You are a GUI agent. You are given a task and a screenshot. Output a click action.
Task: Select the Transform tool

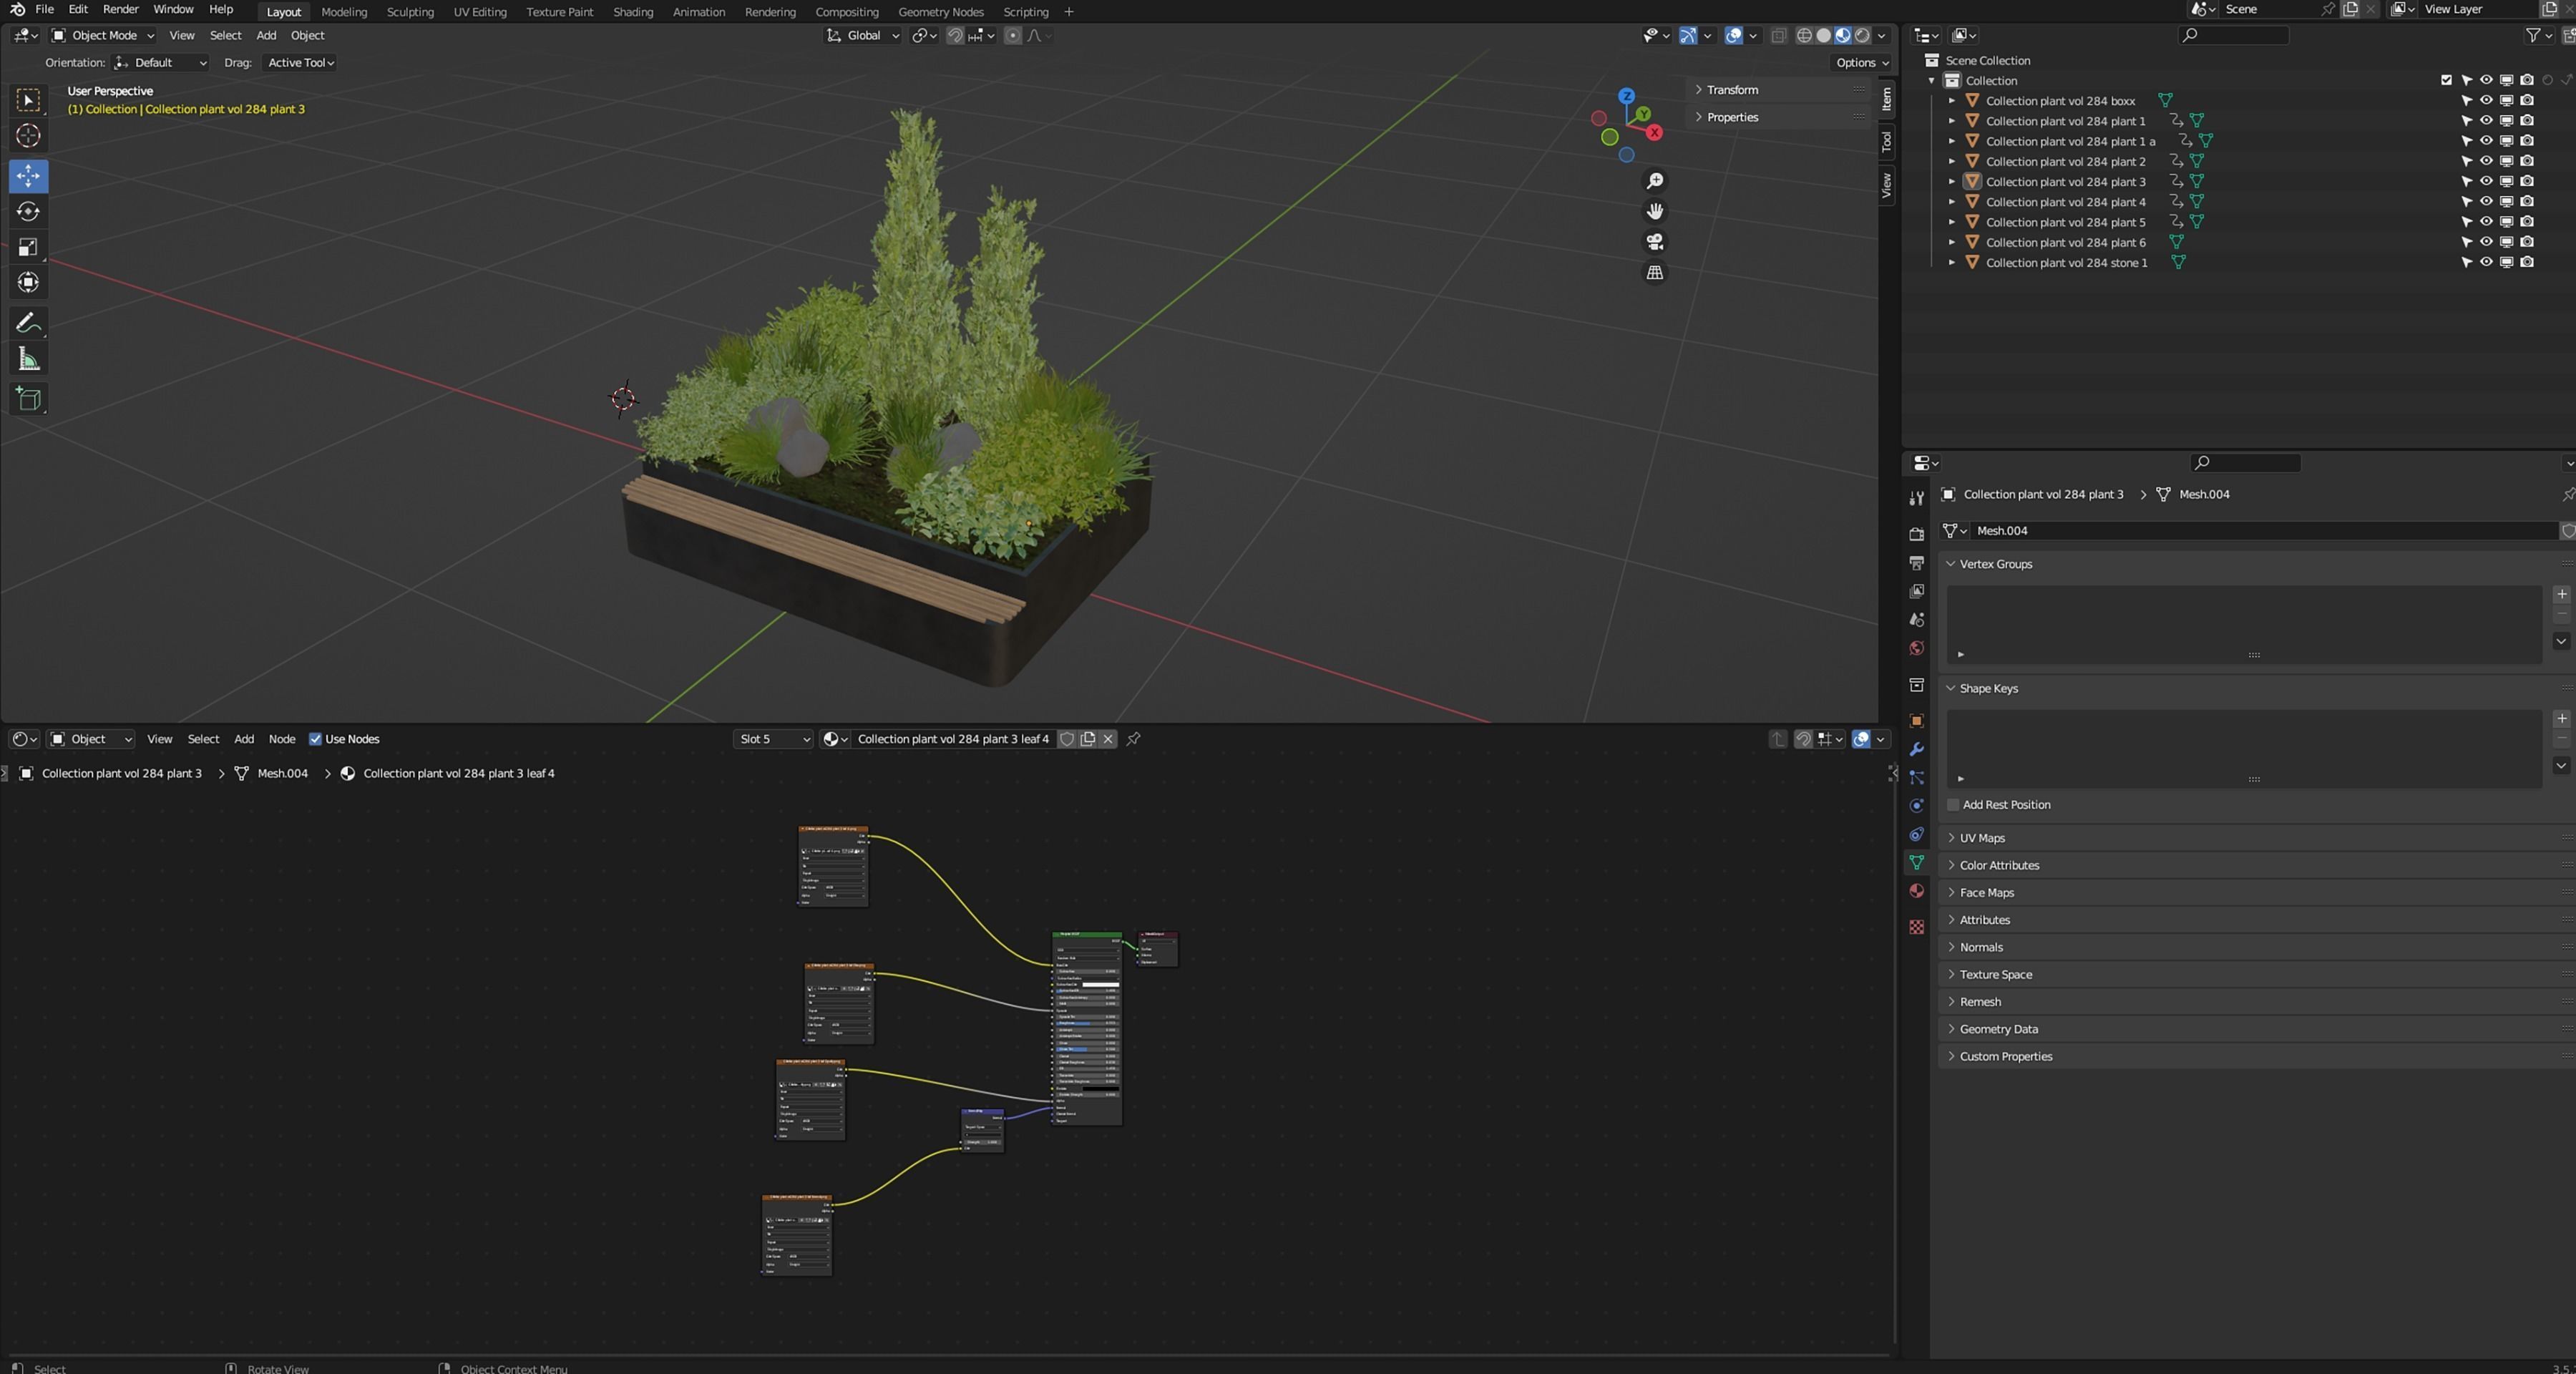pos(28,283)
